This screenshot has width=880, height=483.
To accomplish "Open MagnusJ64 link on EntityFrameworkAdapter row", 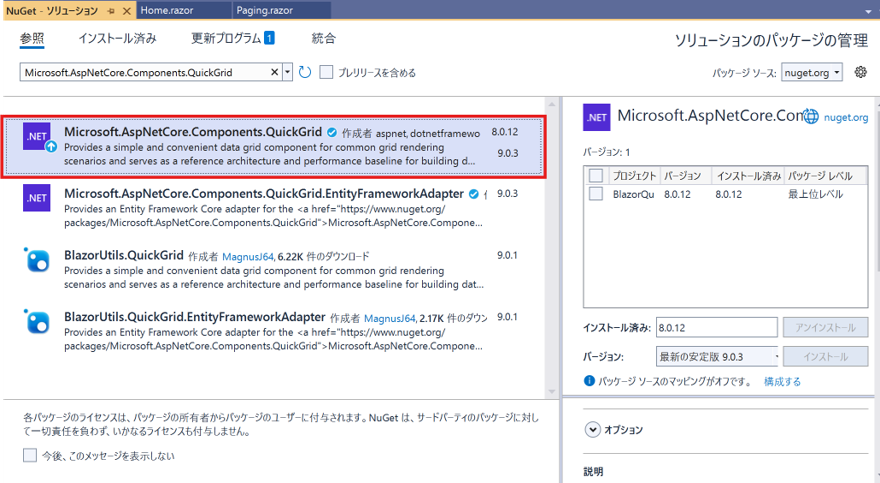I will pyautogui.click(x=389, y=318).
